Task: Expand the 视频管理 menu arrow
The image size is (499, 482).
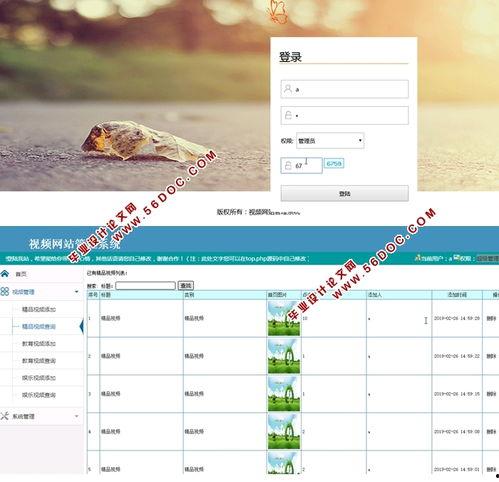Action: coord(77,292)
